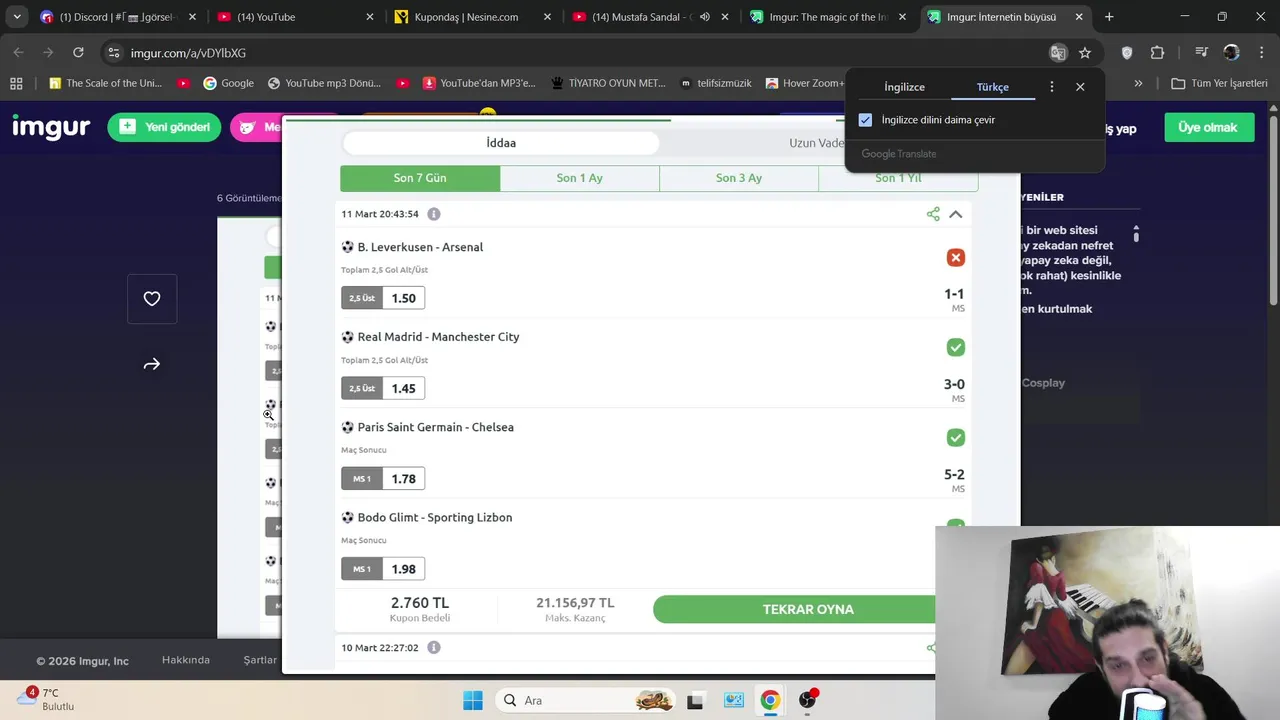Screen dimensions: 1280x720
Task: Close the Google Translate popup
Action: click(1080, 87)
